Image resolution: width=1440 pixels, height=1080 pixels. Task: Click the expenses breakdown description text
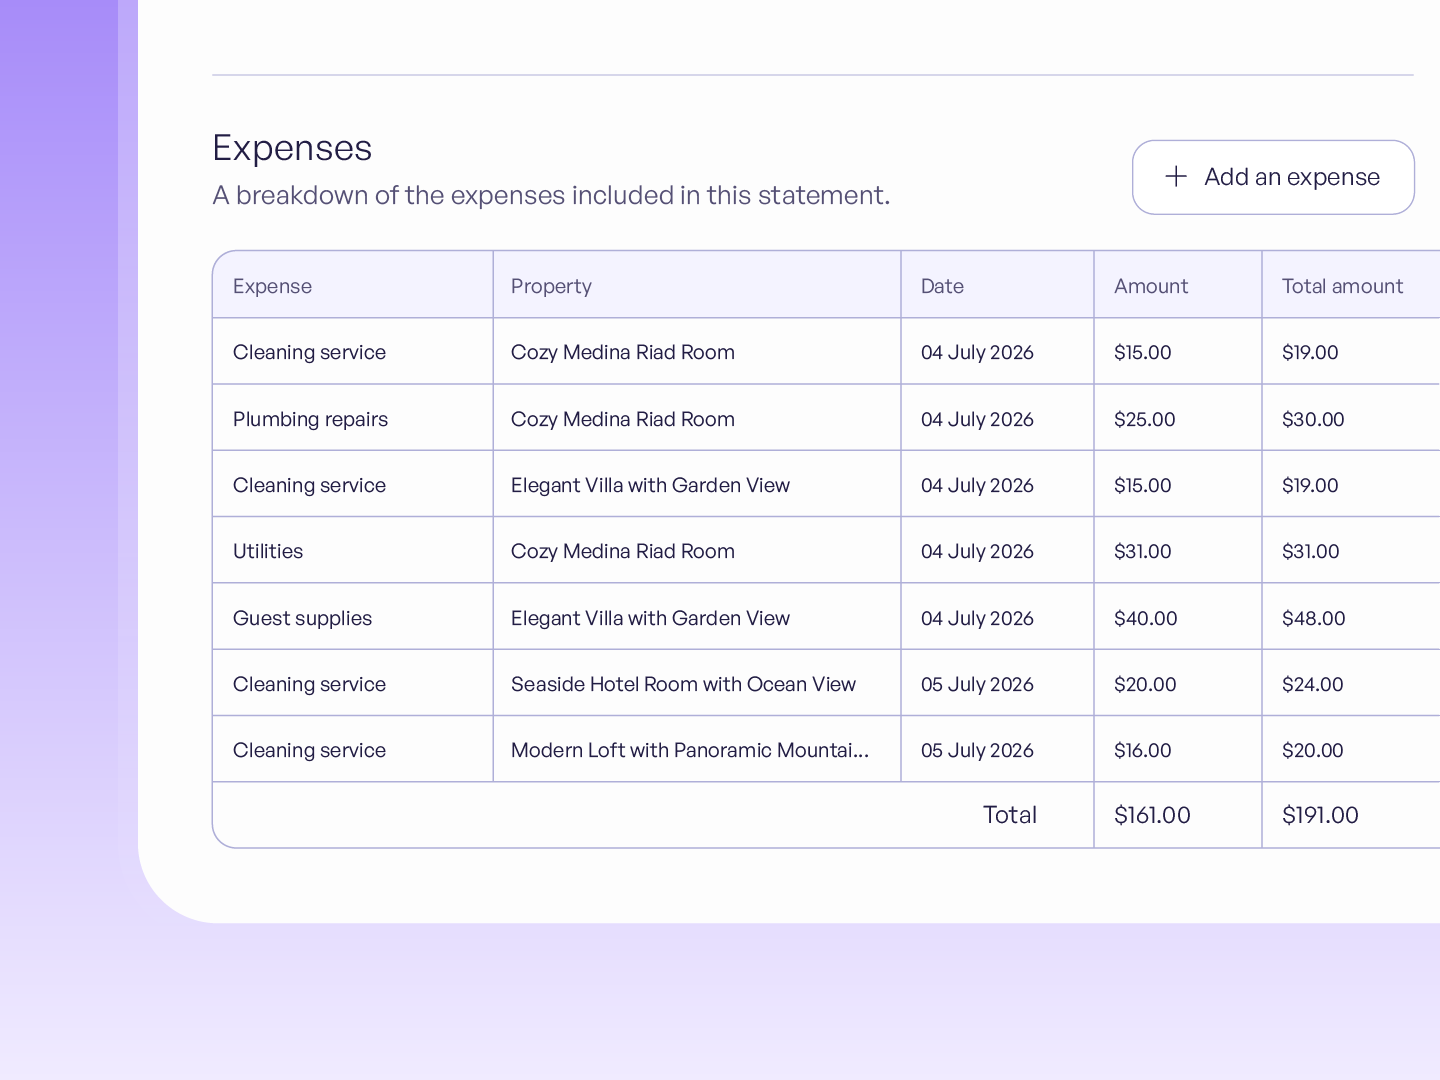coord(551,195)
